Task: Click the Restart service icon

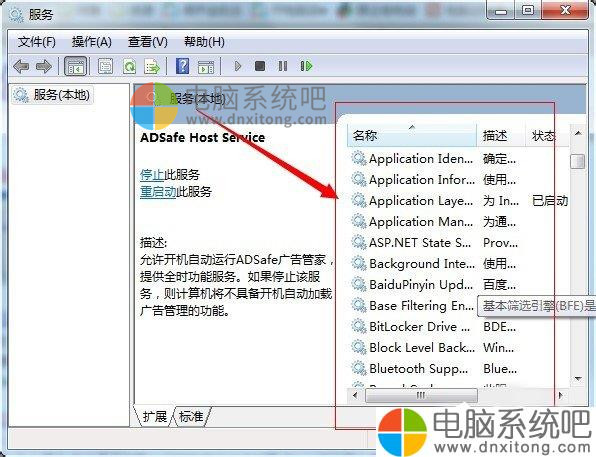Action: tap(306, 66)
